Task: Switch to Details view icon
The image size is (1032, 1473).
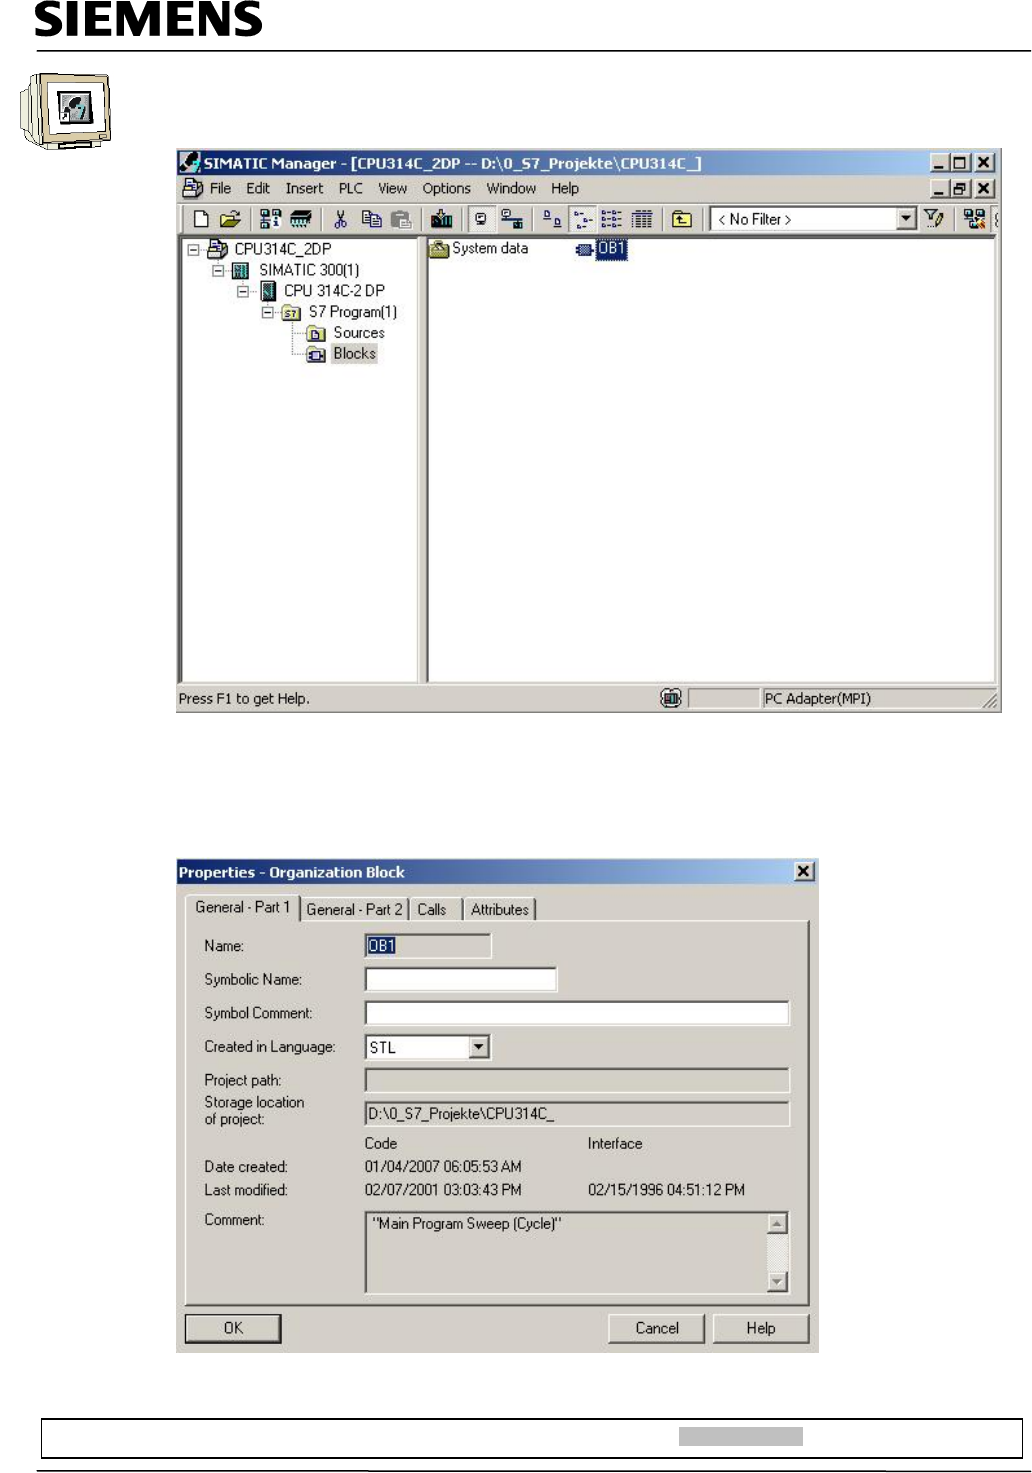Action: pos(642,219)
